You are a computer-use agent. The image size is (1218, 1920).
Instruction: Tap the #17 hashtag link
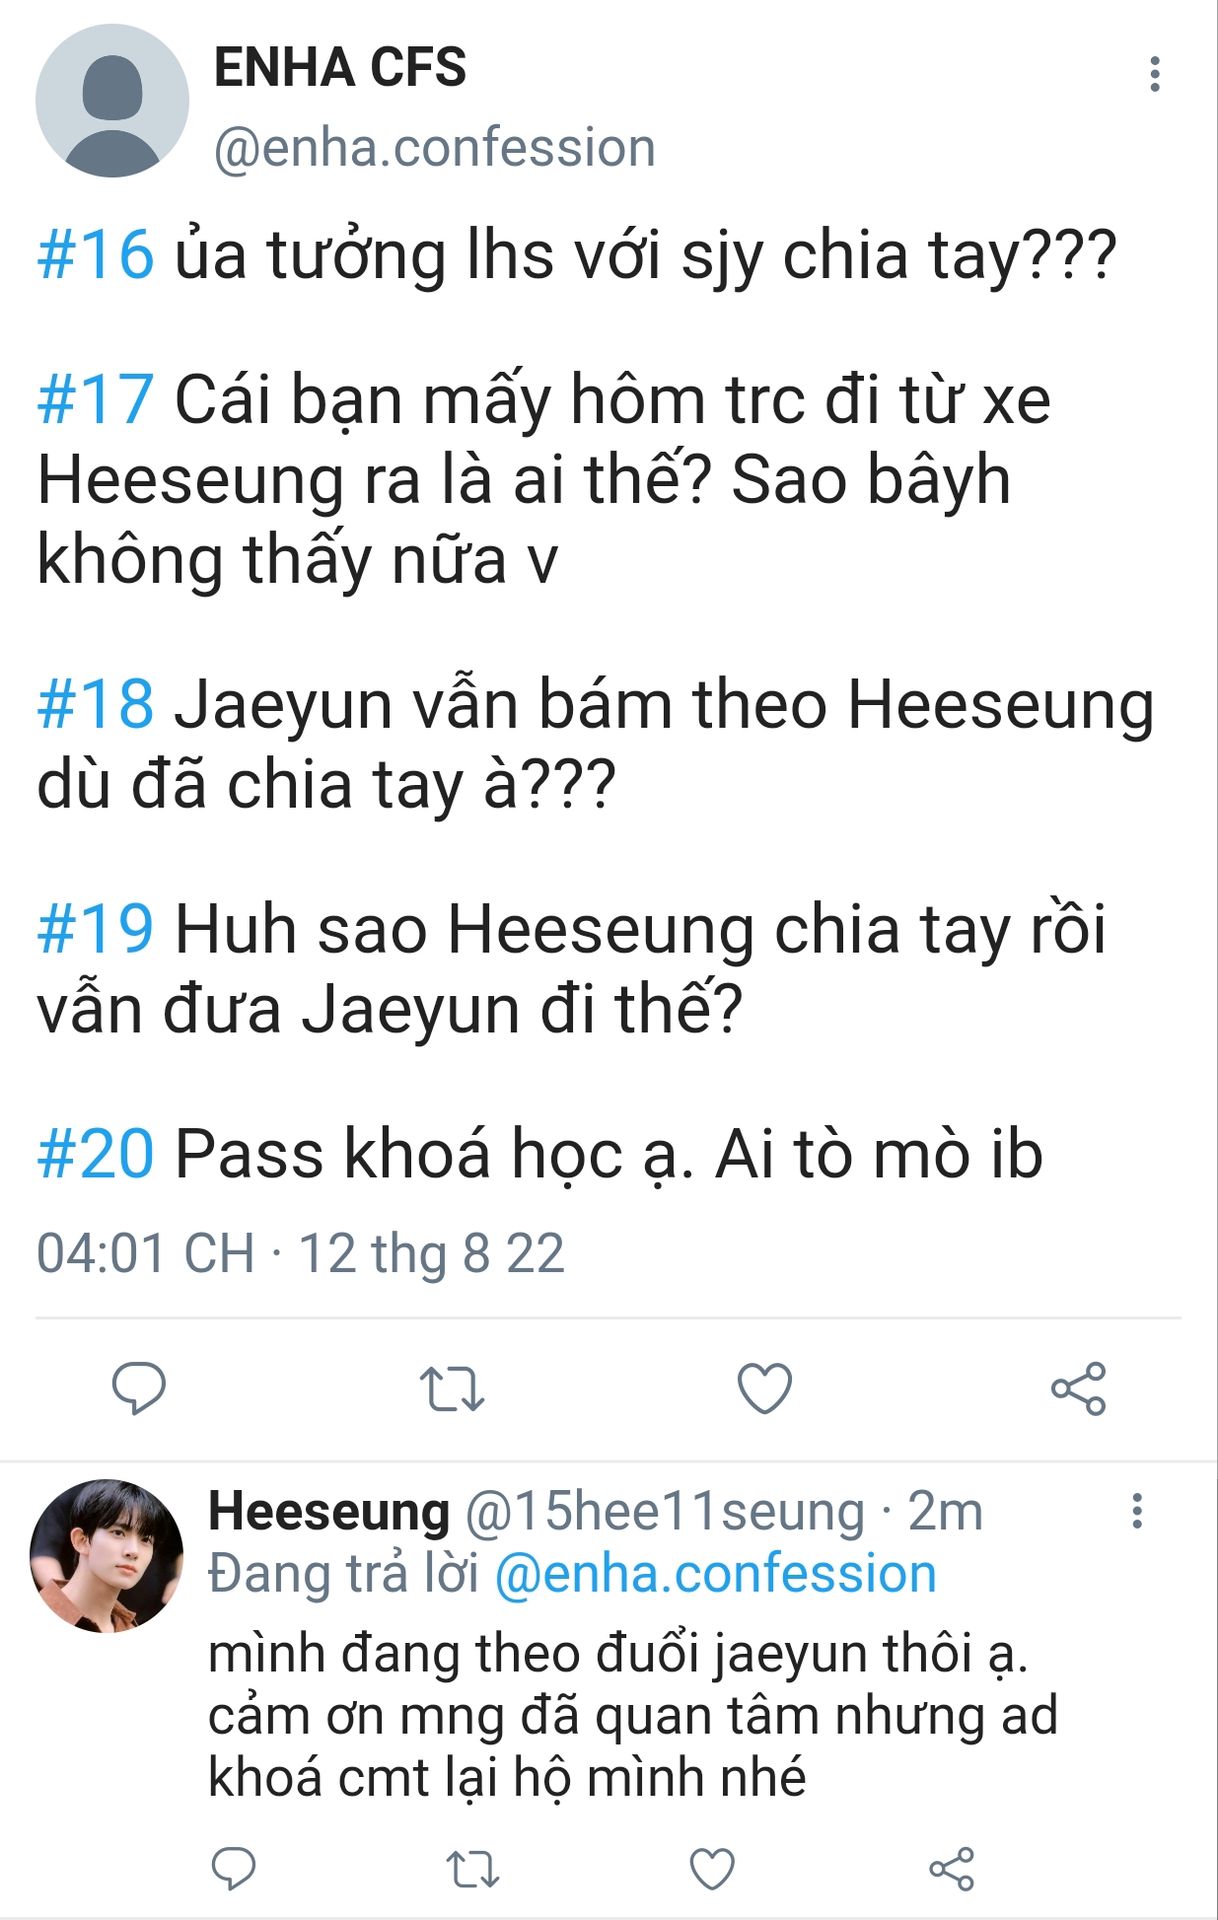pyautogui.click(x=96, y=399)
